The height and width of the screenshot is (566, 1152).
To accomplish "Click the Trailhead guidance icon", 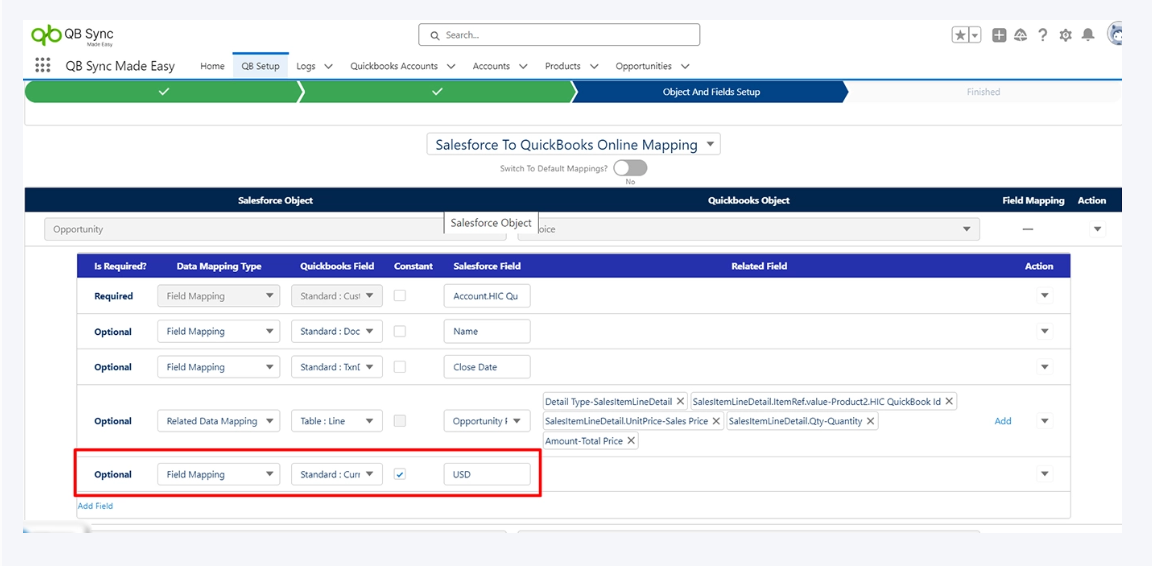I will tap(1020, 35).
